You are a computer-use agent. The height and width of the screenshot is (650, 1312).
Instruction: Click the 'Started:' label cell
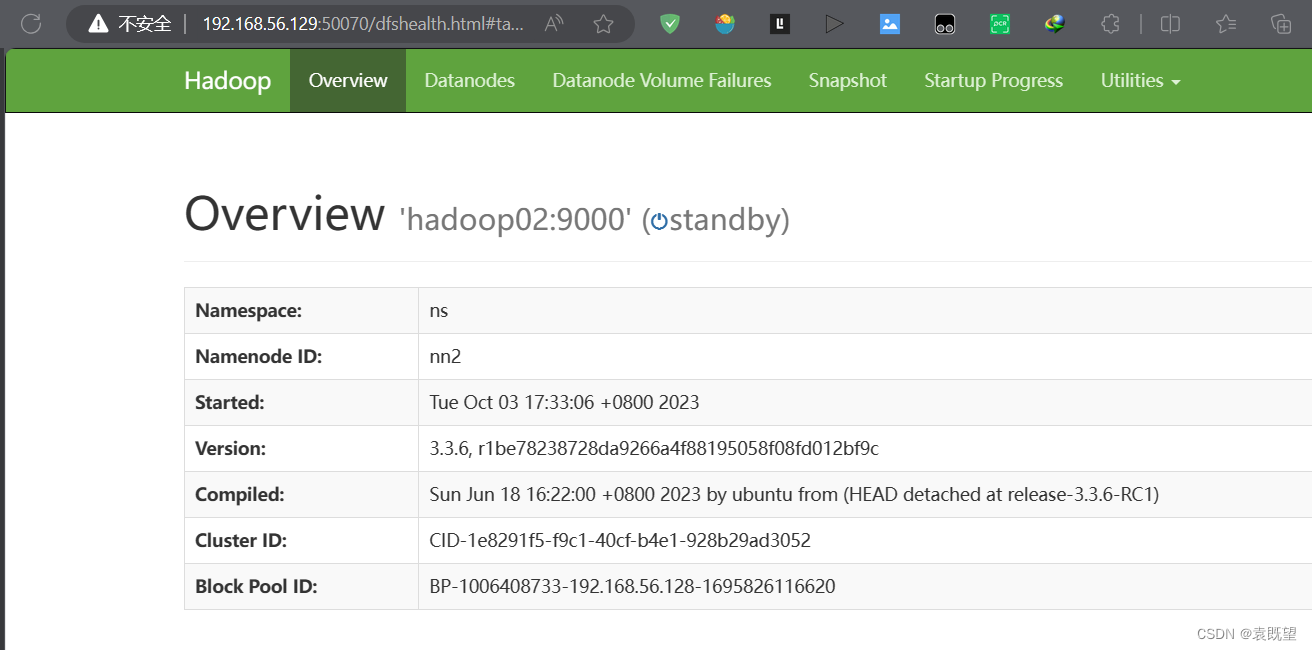pyautogui.click(x=301, y=403)
